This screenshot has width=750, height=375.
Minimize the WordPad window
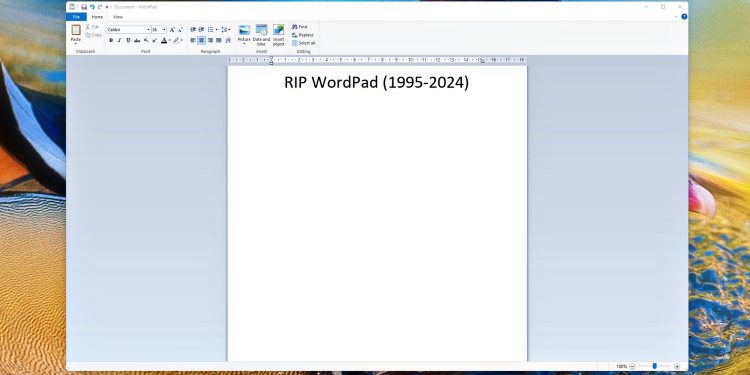(646, 7)
